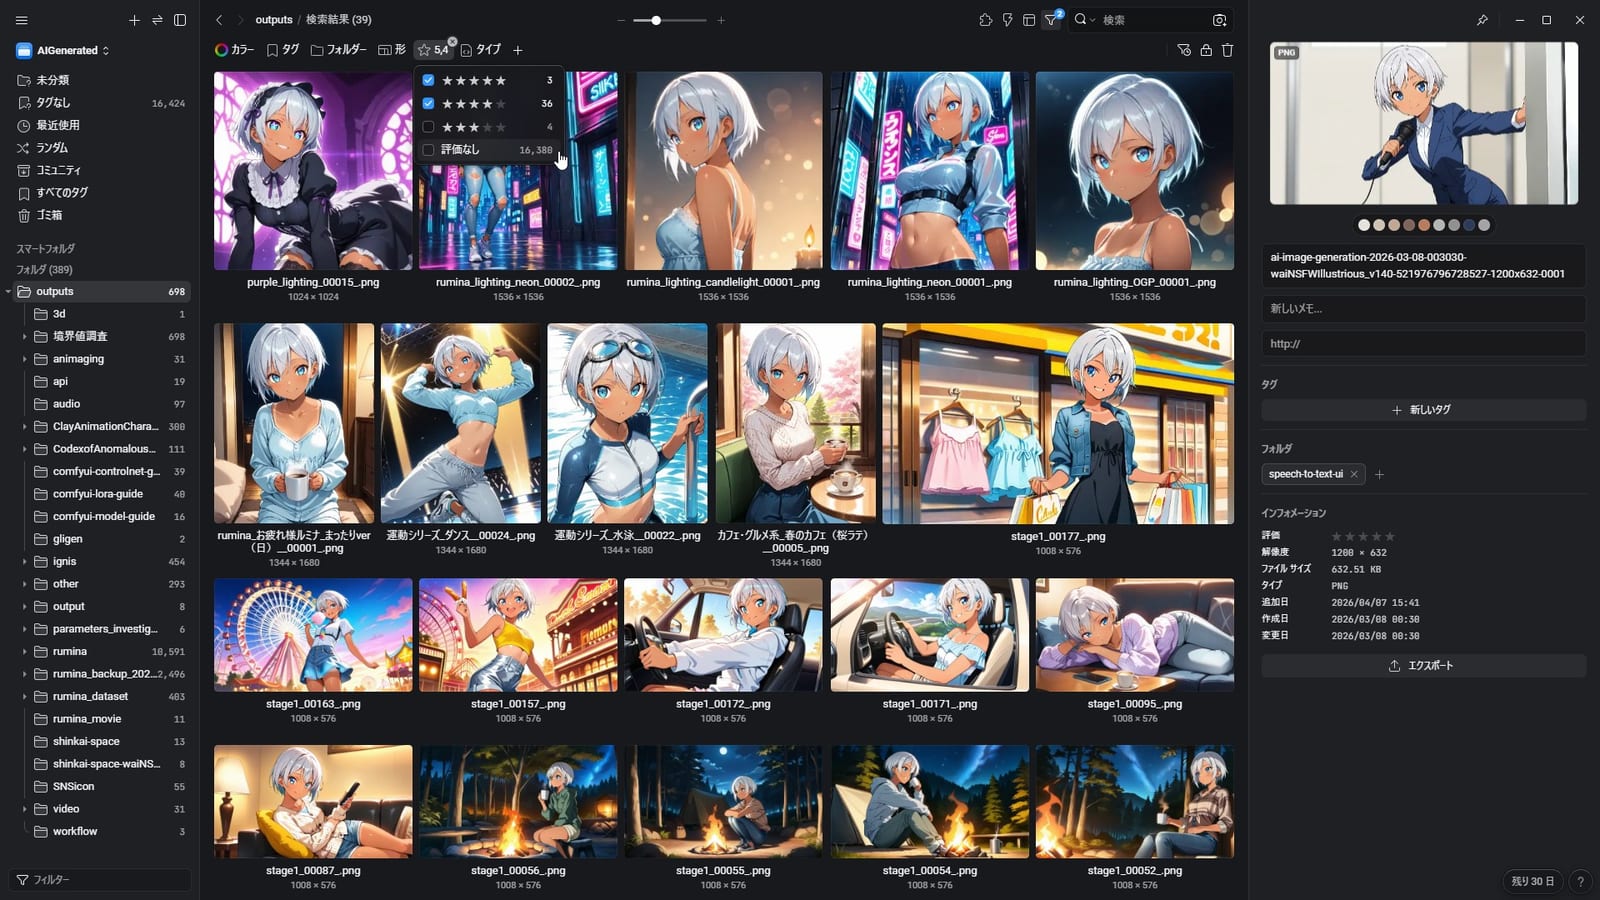The width and height of the screenshot is (1600, 900).
Task: Click the lock icon in filter bar
Action: [1206, 50]
